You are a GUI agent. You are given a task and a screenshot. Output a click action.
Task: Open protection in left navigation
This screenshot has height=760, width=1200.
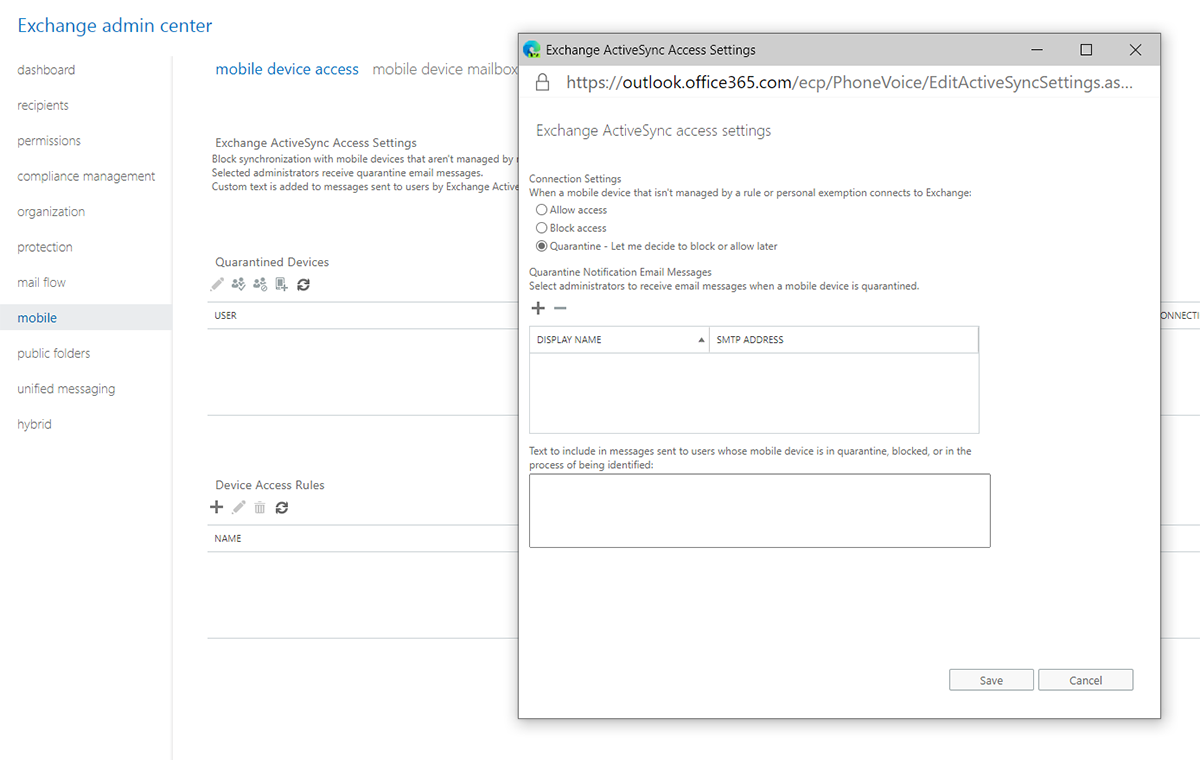(x=45, y=247)
